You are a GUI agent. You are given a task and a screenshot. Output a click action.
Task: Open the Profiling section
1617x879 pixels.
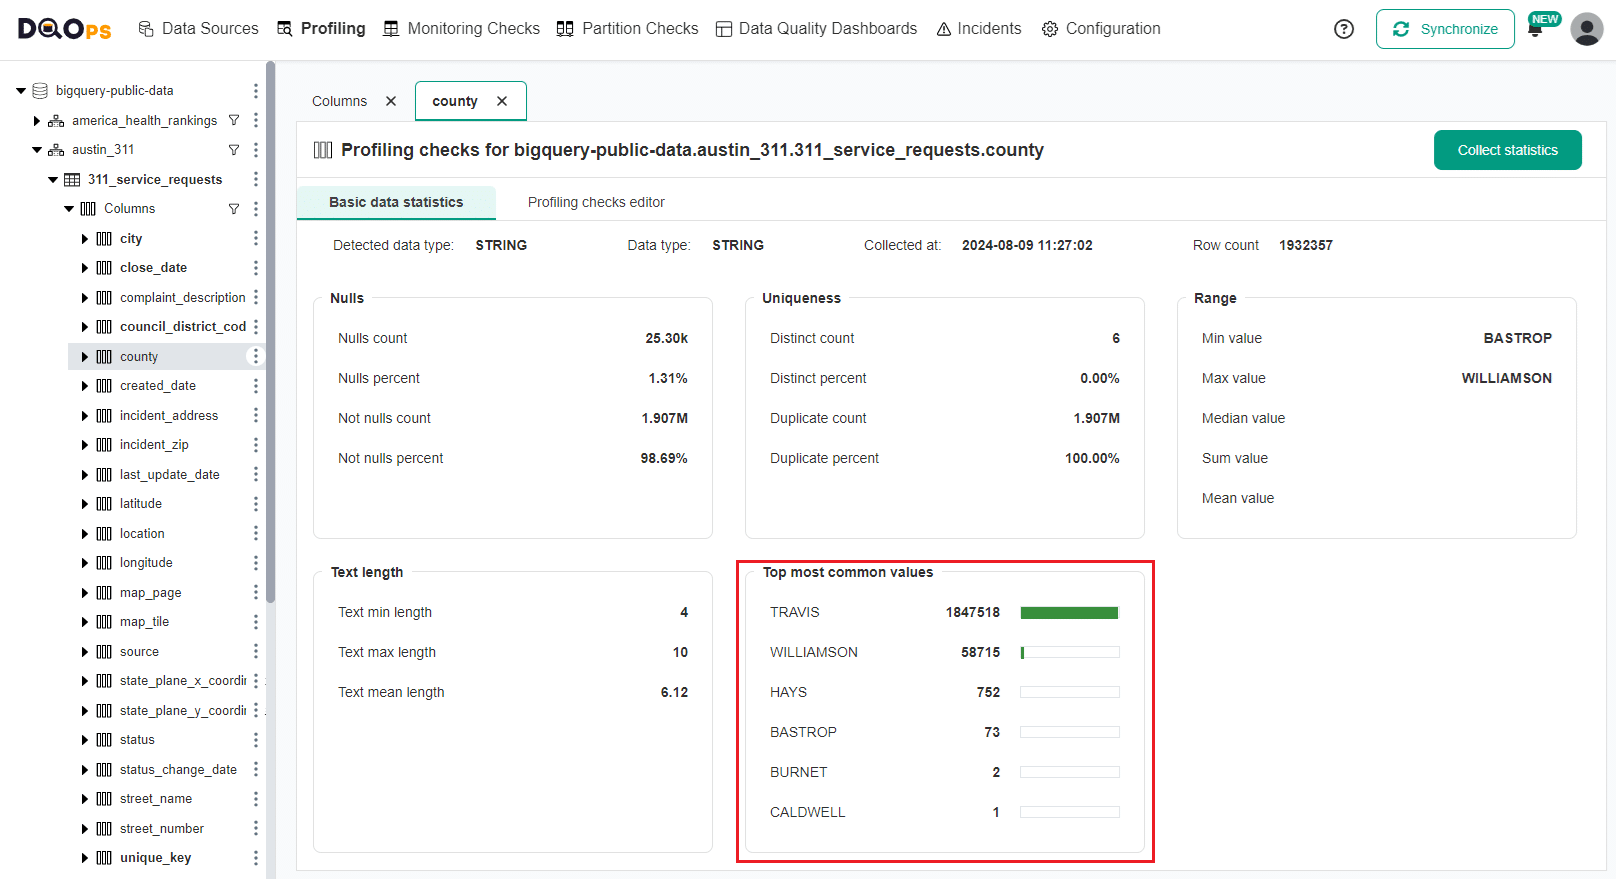click(321, 29)
